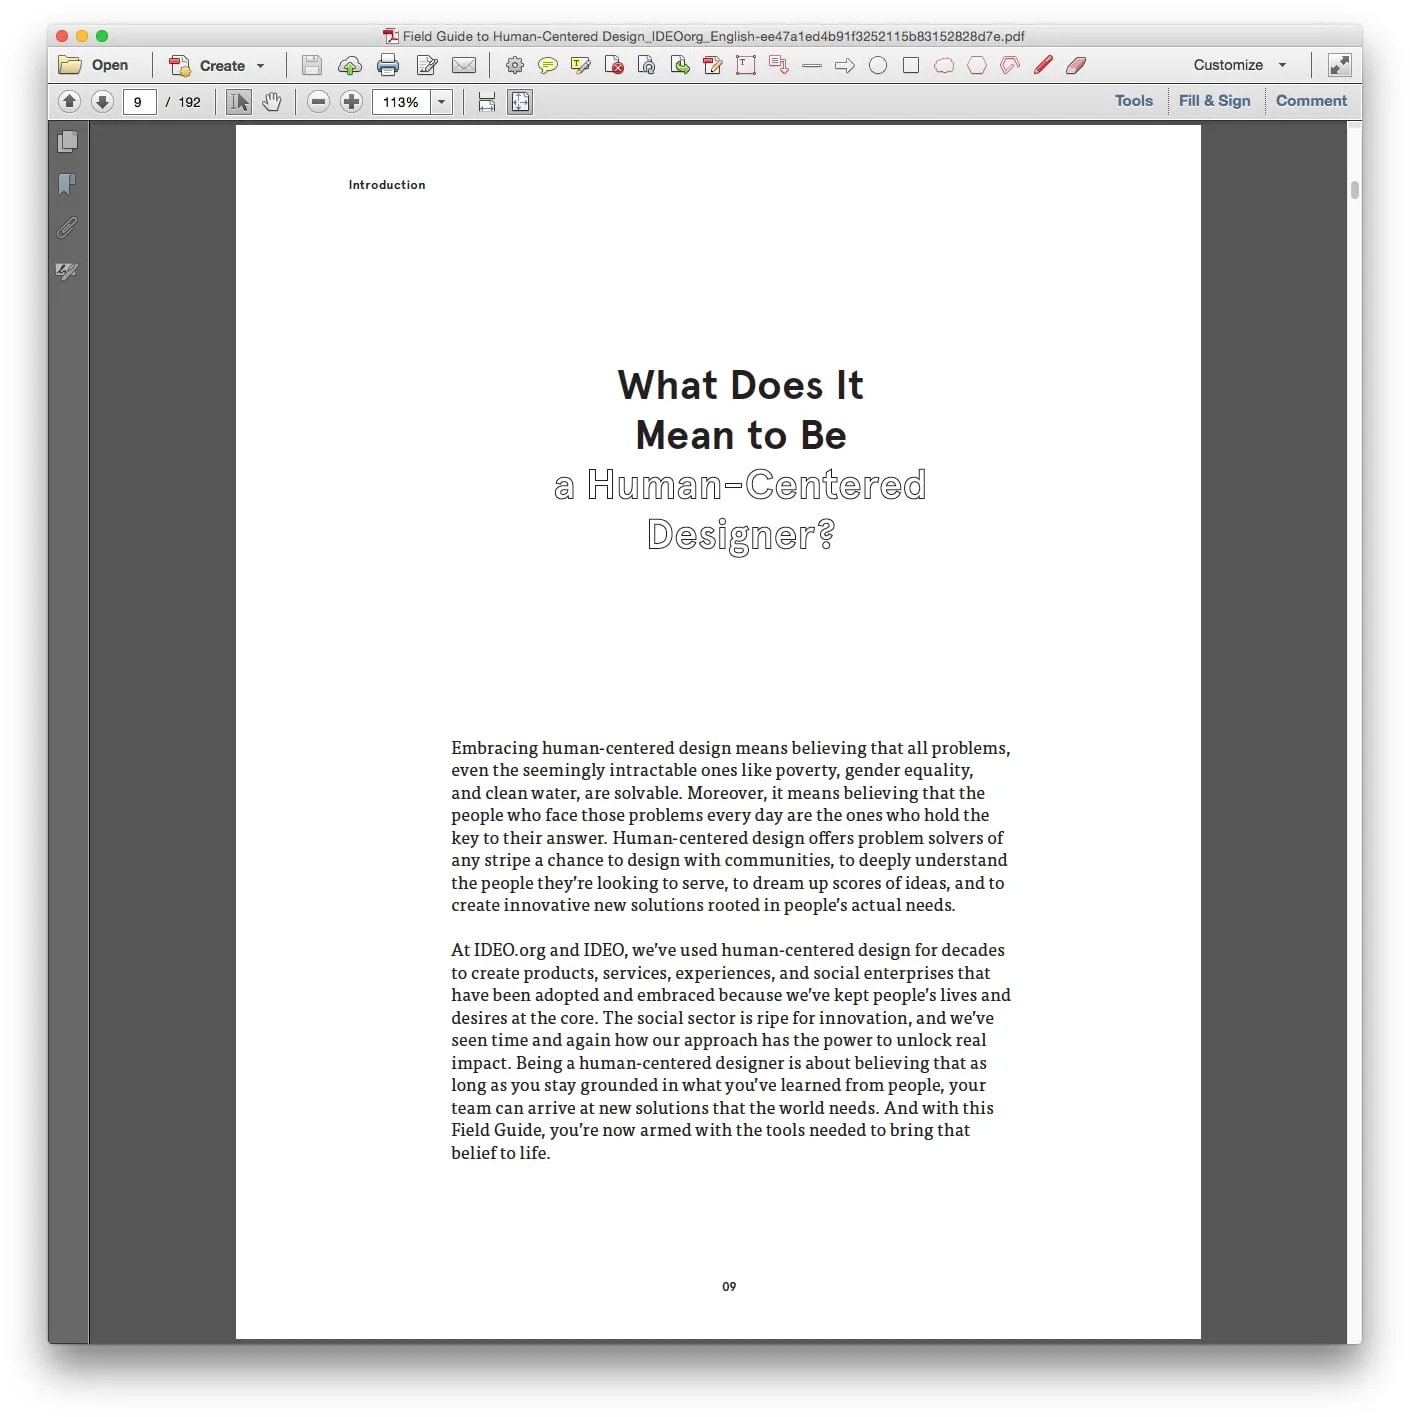
Task: Zoom in with the plus button
Action: pos(351,102)
